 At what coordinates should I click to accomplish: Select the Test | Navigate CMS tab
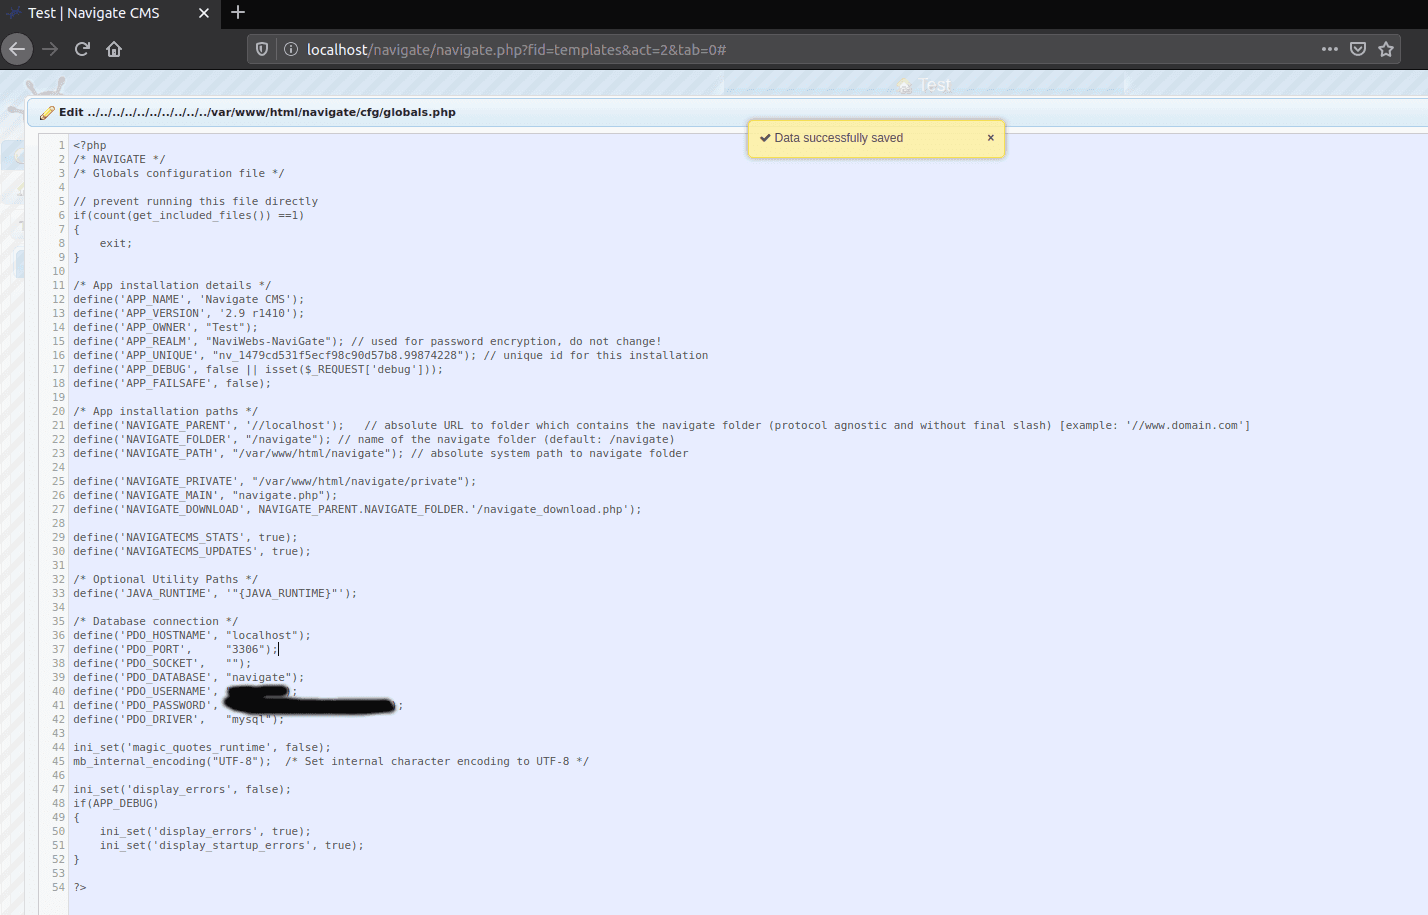click(108, 13)
